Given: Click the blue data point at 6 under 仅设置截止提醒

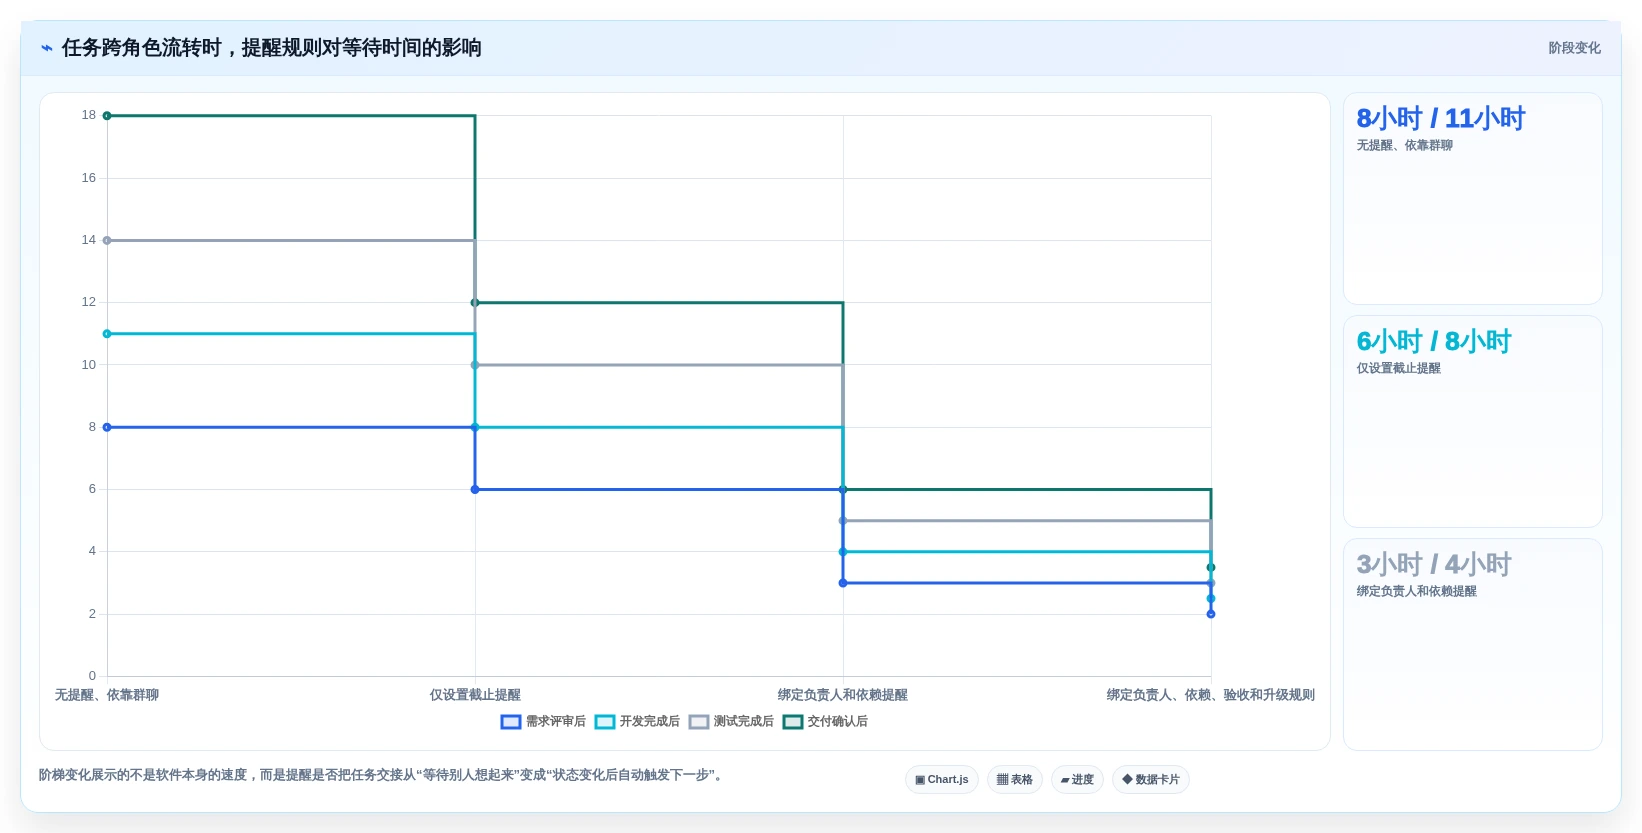Looking at the screenshot, I should tap(475, 489).
